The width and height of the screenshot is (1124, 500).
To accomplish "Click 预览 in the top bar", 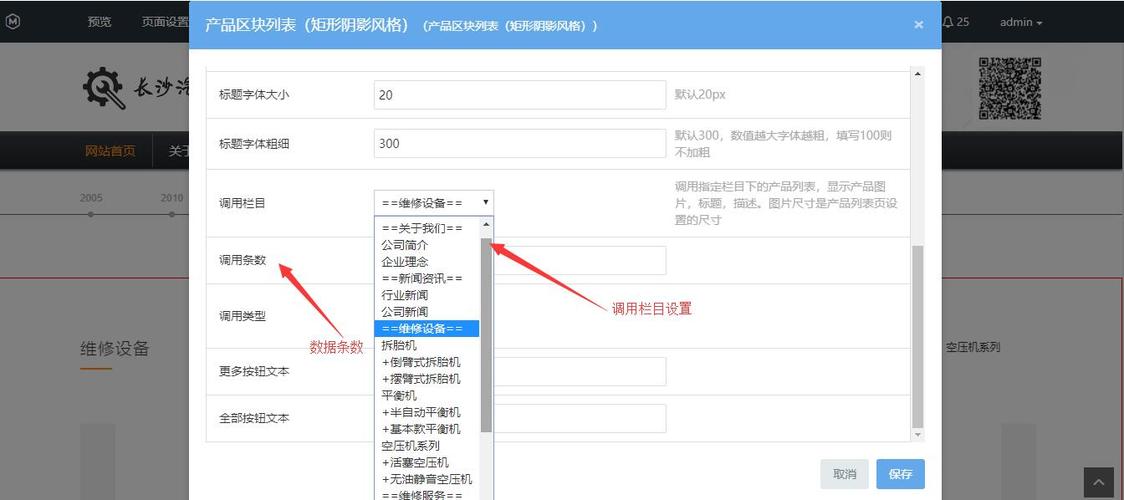I will [100, 22].
